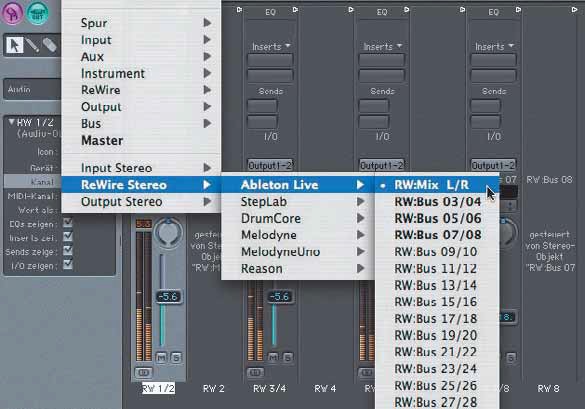Choose RW:Mix L/R channel

[437, 185]
